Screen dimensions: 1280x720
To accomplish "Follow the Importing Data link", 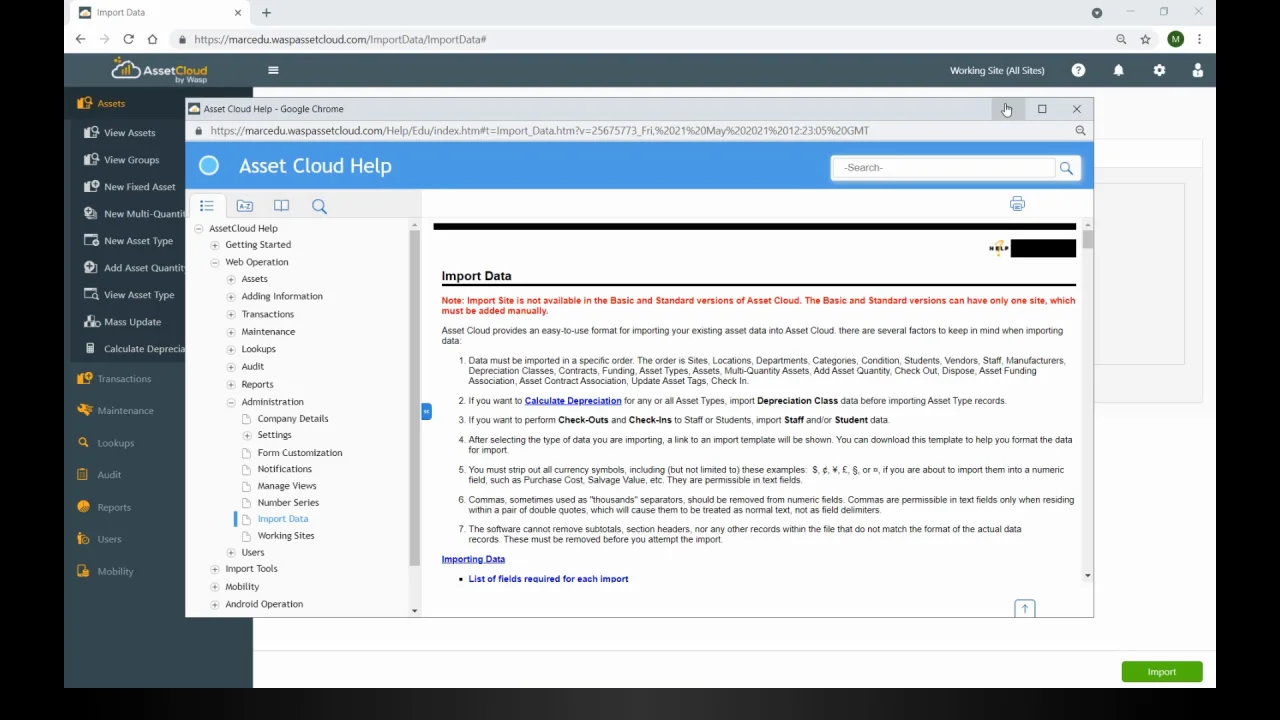I will 473,559.
